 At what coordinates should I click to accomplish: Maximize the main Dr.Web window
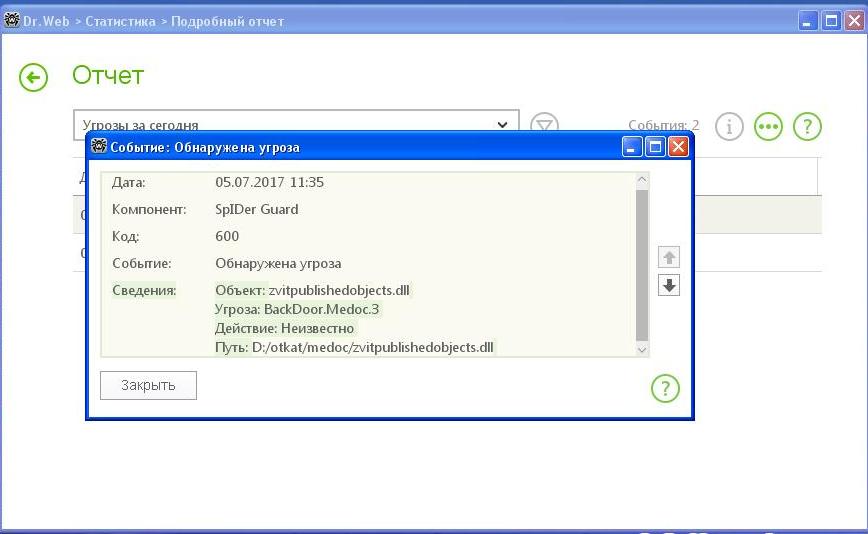[x=831, y=21]
